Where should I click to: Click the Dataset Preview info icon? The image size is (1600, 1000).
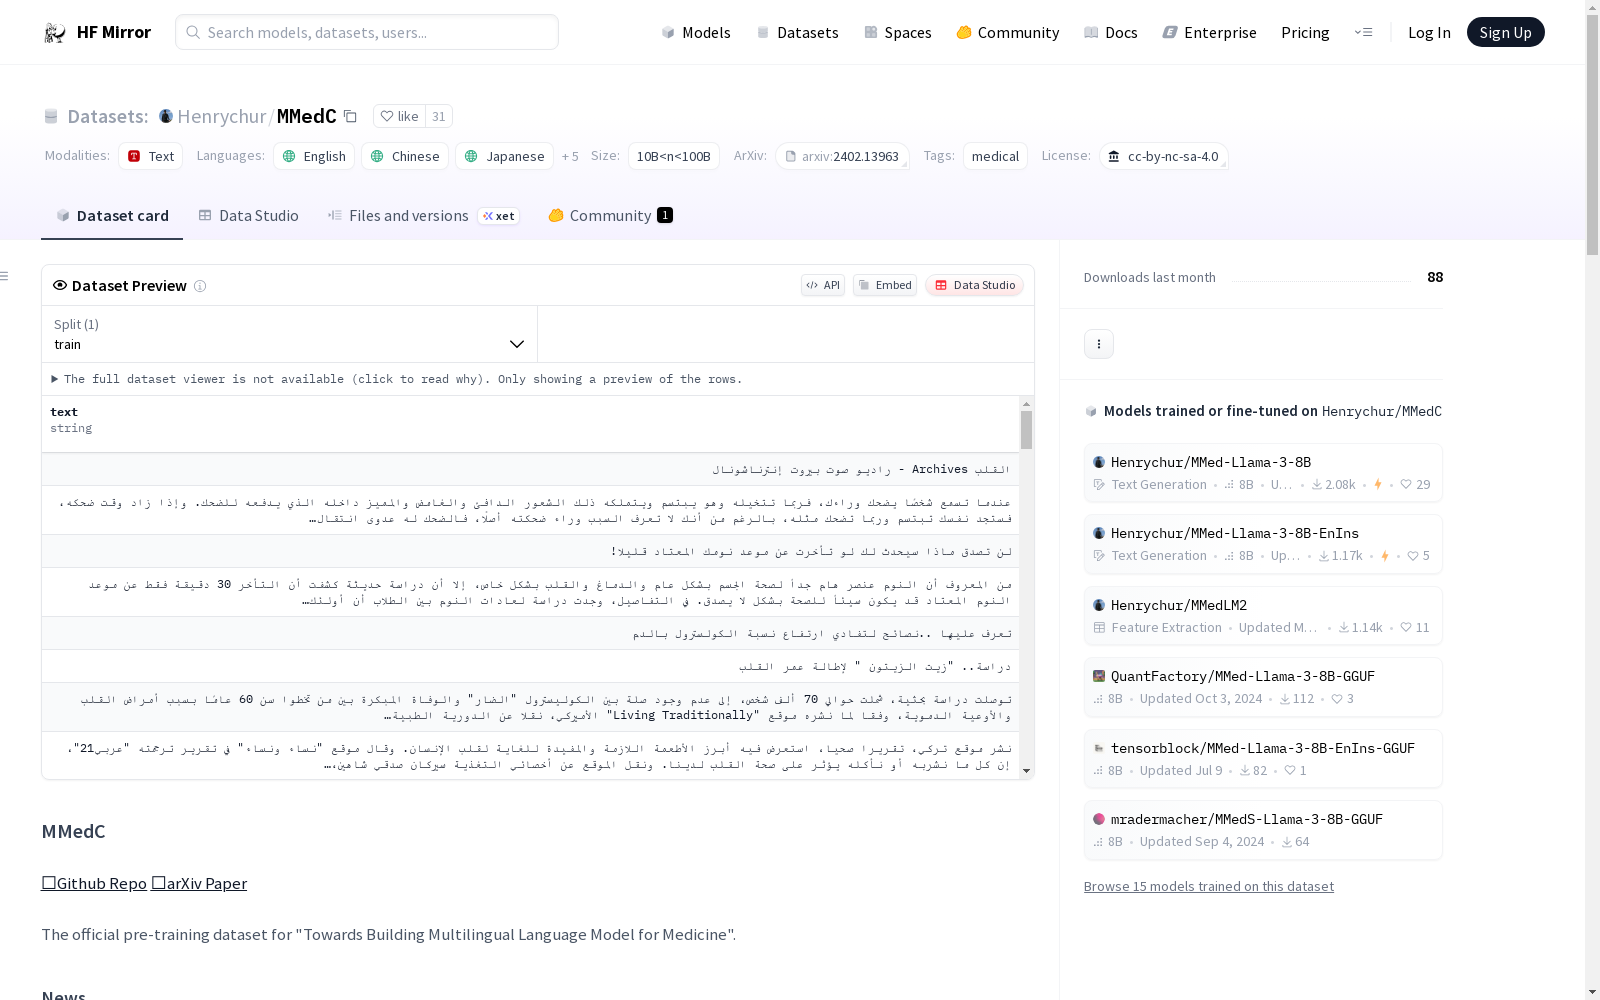[x=200, y=286]
